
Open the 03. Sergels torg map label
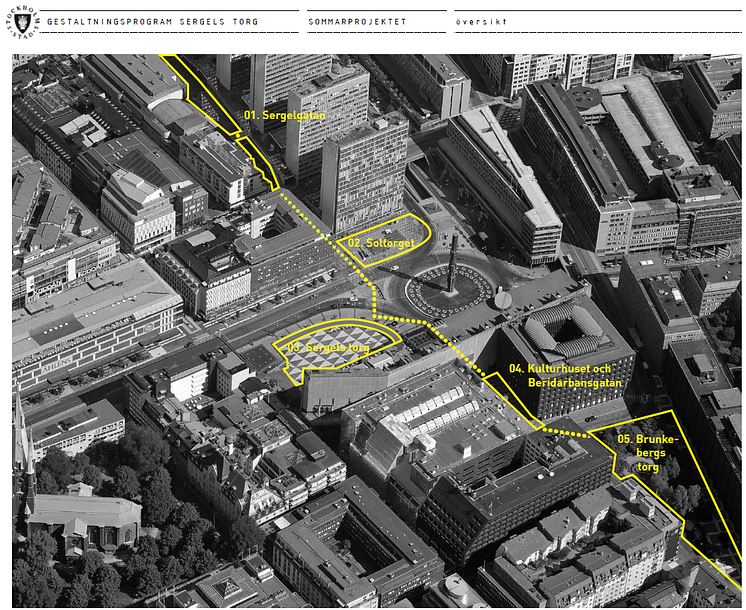pos(328,347)
